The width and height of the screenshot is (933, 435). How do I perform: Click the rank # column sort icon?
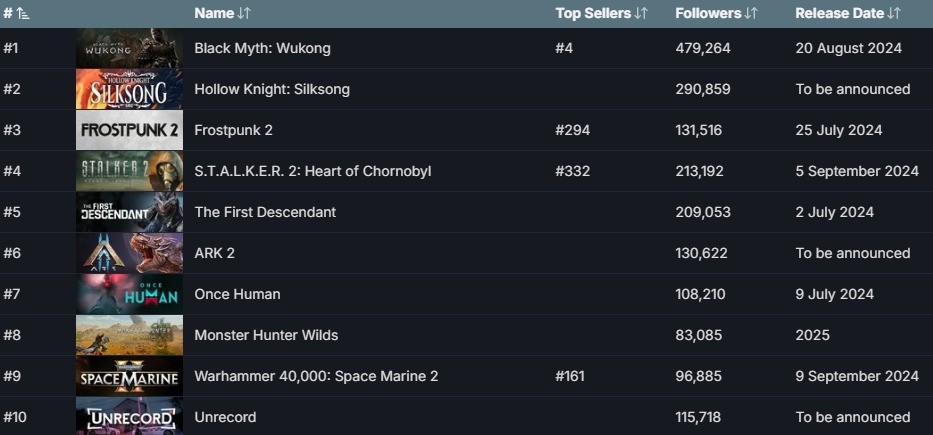click(23, 14)
